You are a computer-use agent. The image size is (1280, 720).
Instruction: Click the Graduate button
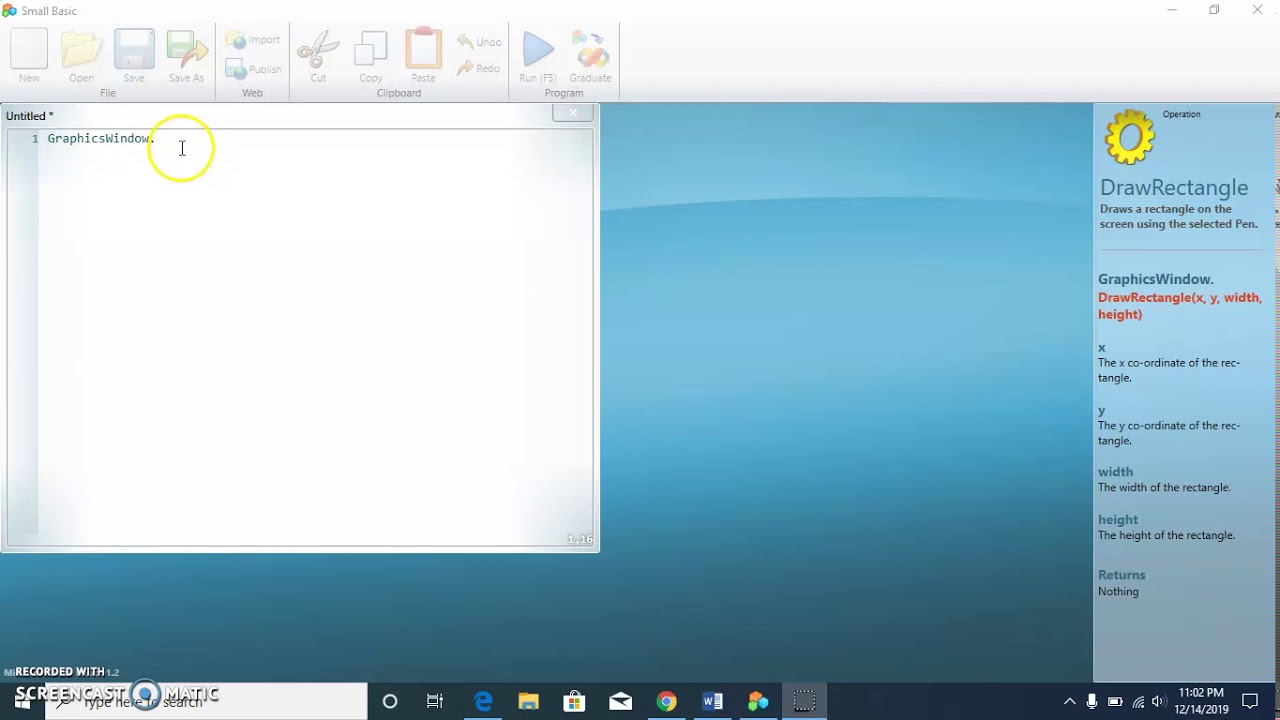590,56
